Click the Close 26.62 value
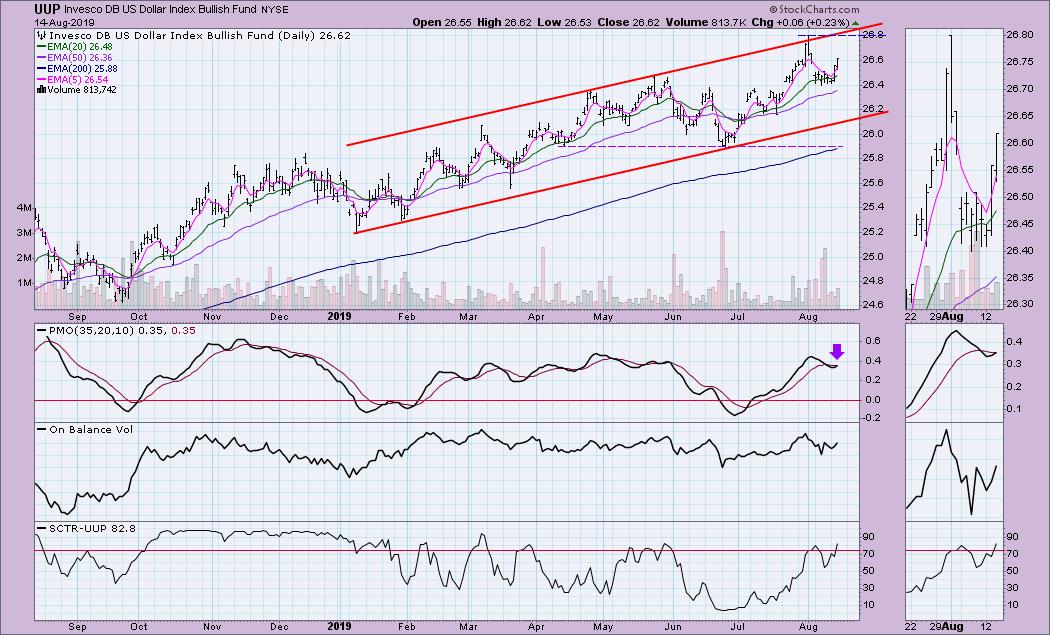This screenshot has width=1050, height=635. [x=630, y=22]
